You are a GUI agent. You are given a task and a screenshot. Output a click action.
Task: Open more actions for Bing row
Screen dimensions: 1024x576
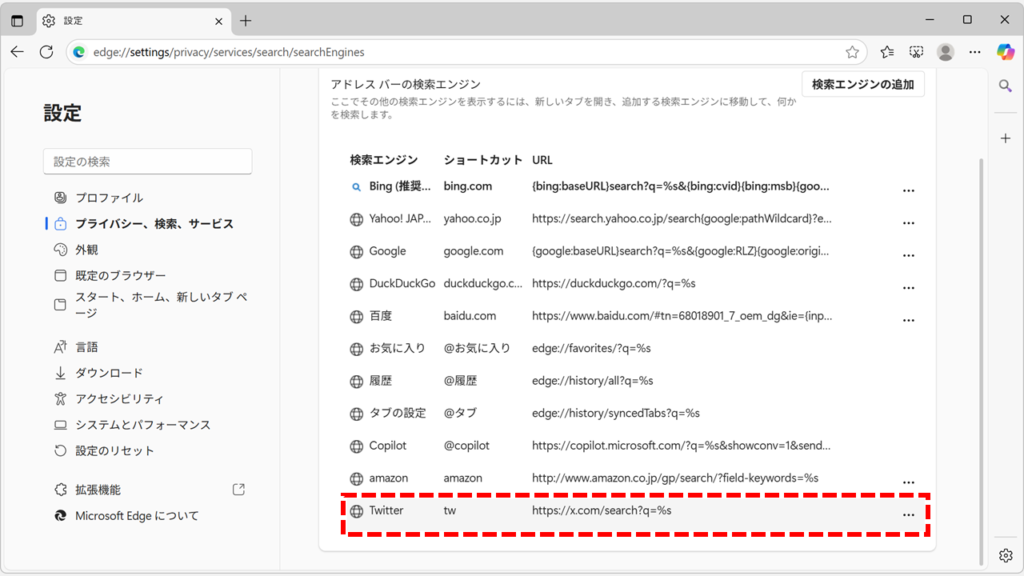point(908,191)
